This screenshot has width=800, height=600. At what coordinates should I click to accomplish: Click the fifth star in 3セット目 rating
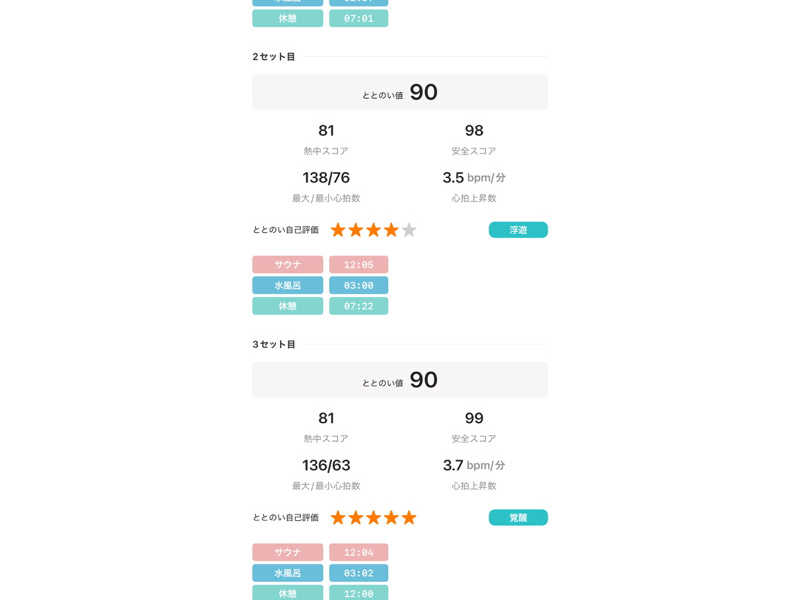[409, 517]
